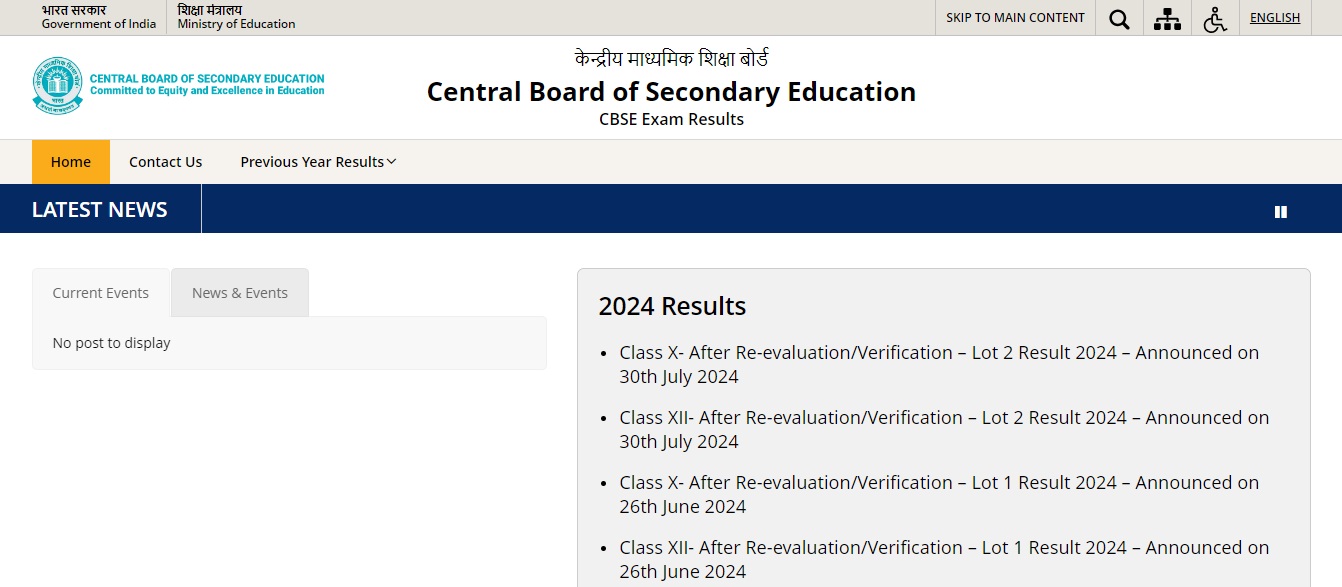
Task: Go to the Home menu item
Action: (70, 161)
